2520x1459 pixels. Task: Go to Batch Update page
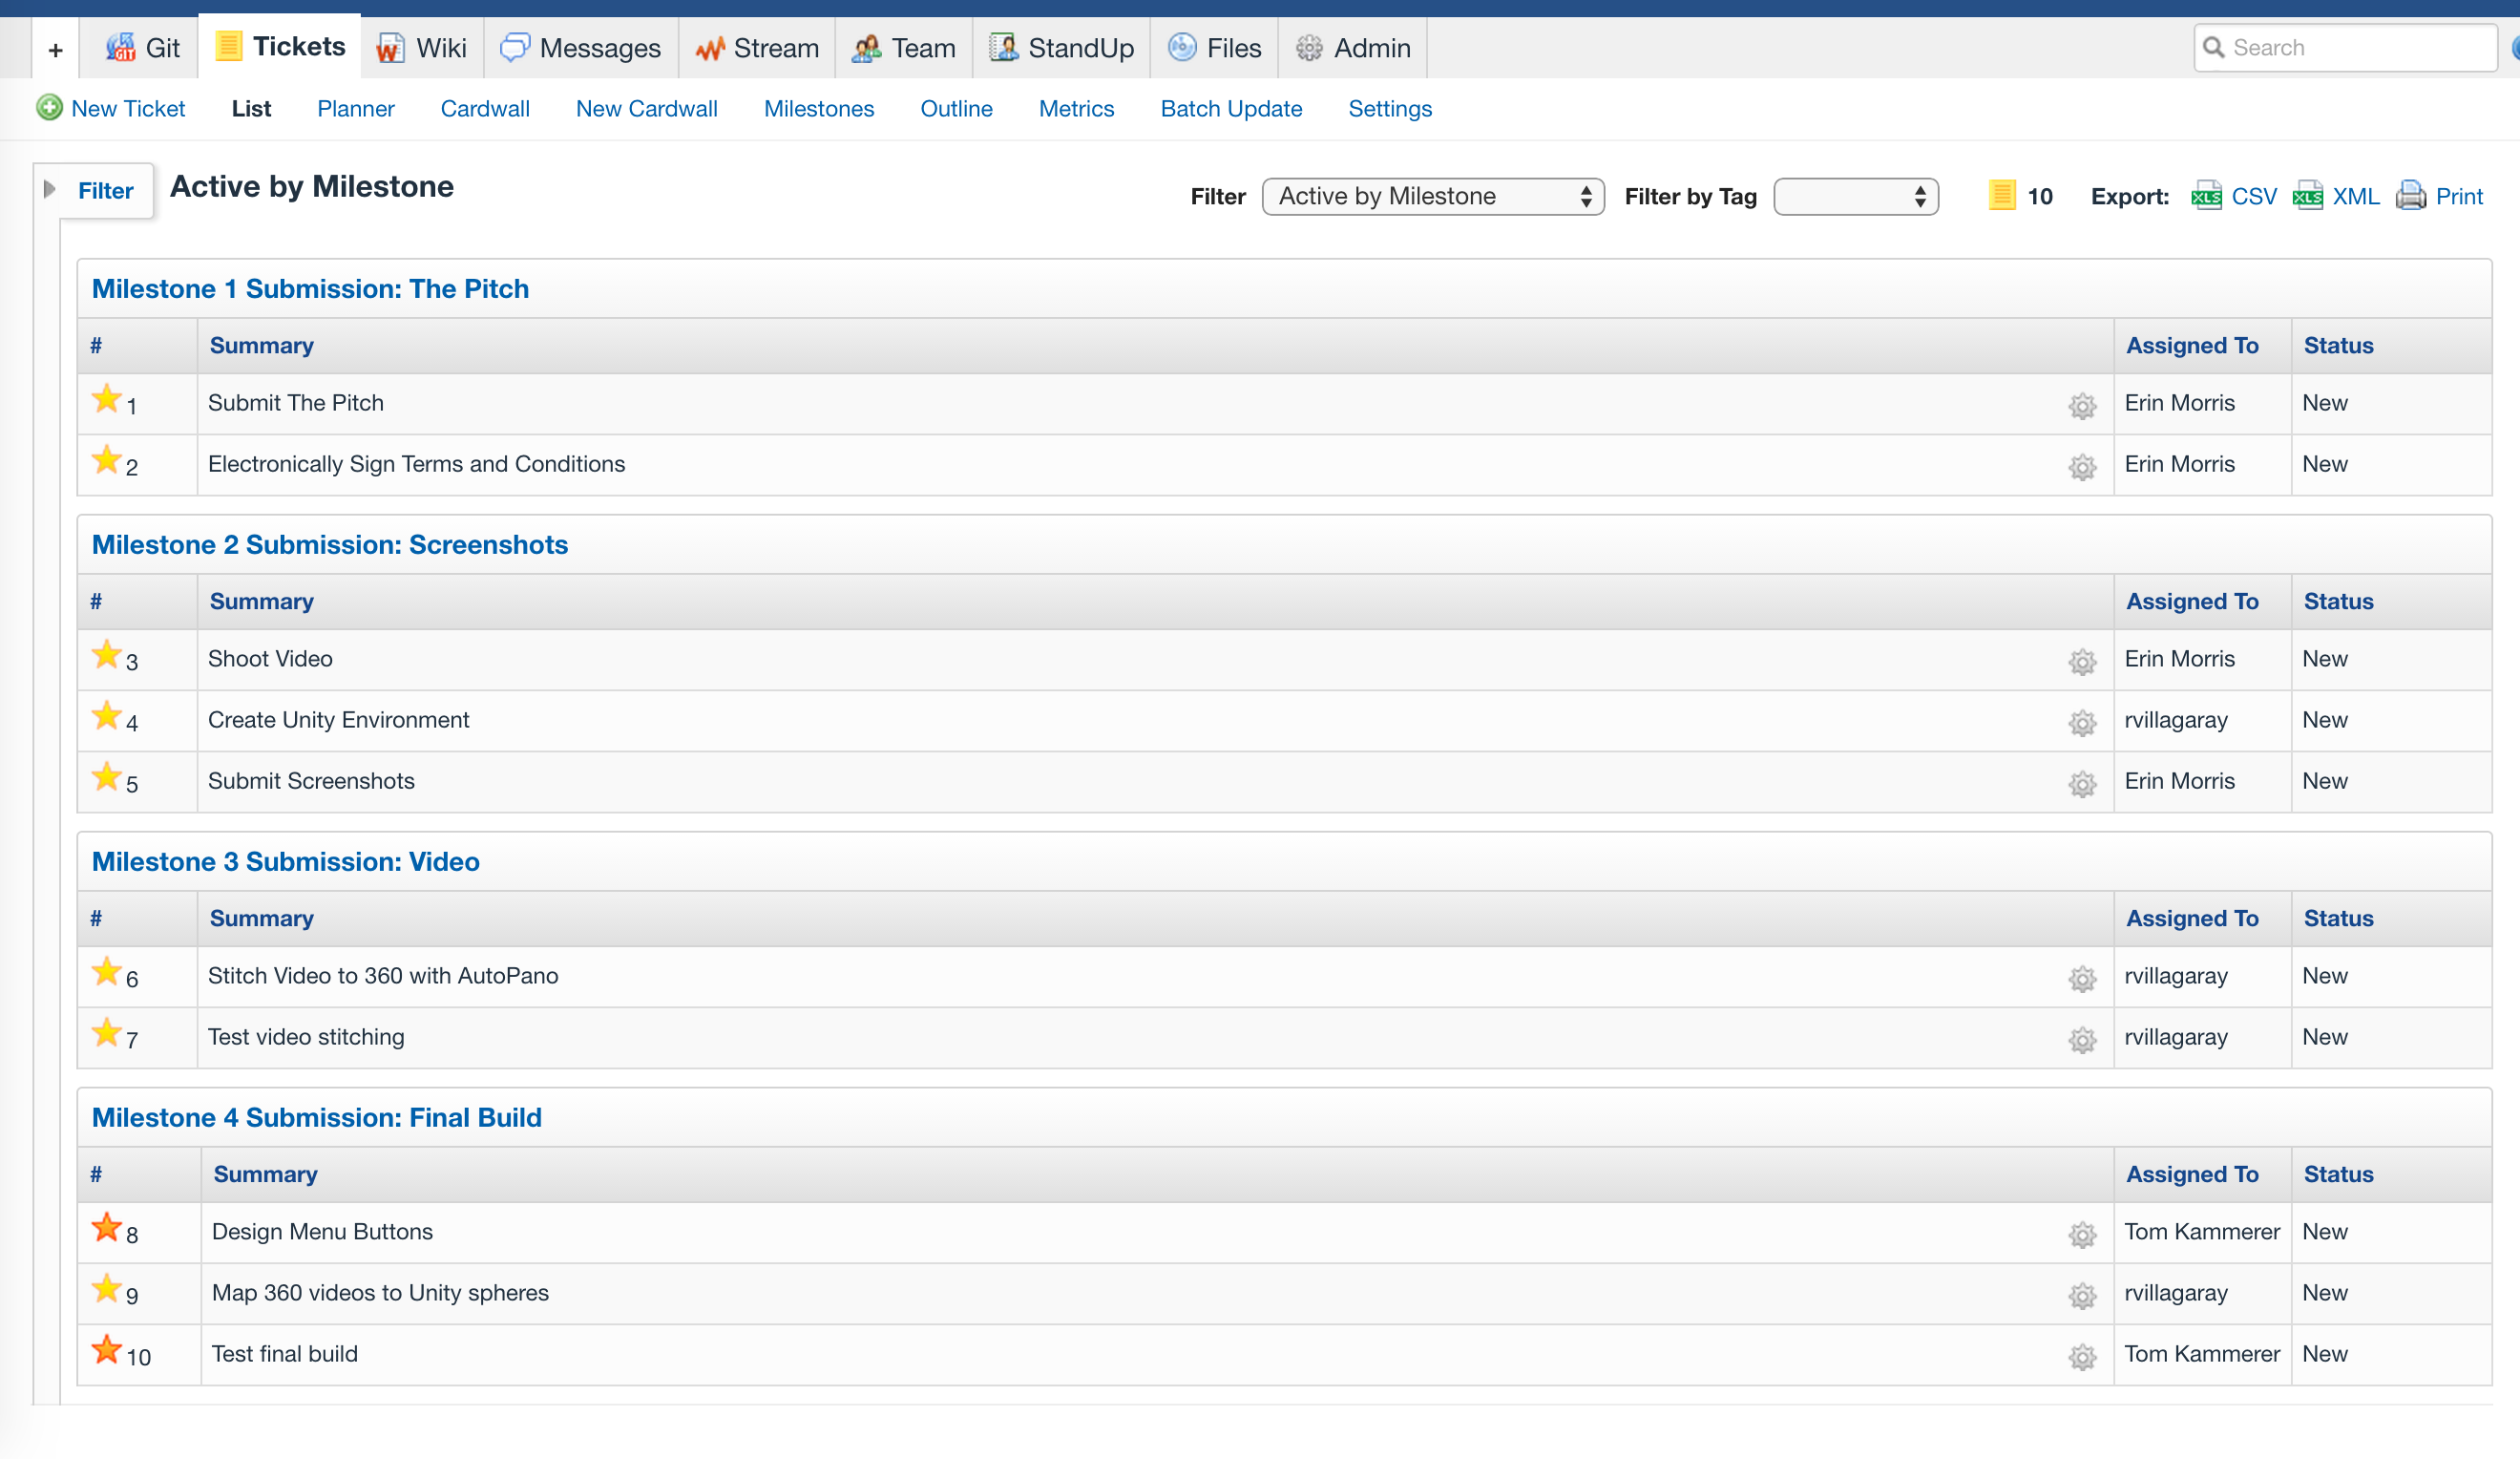pyautogui.click(x=1231, y=109)
